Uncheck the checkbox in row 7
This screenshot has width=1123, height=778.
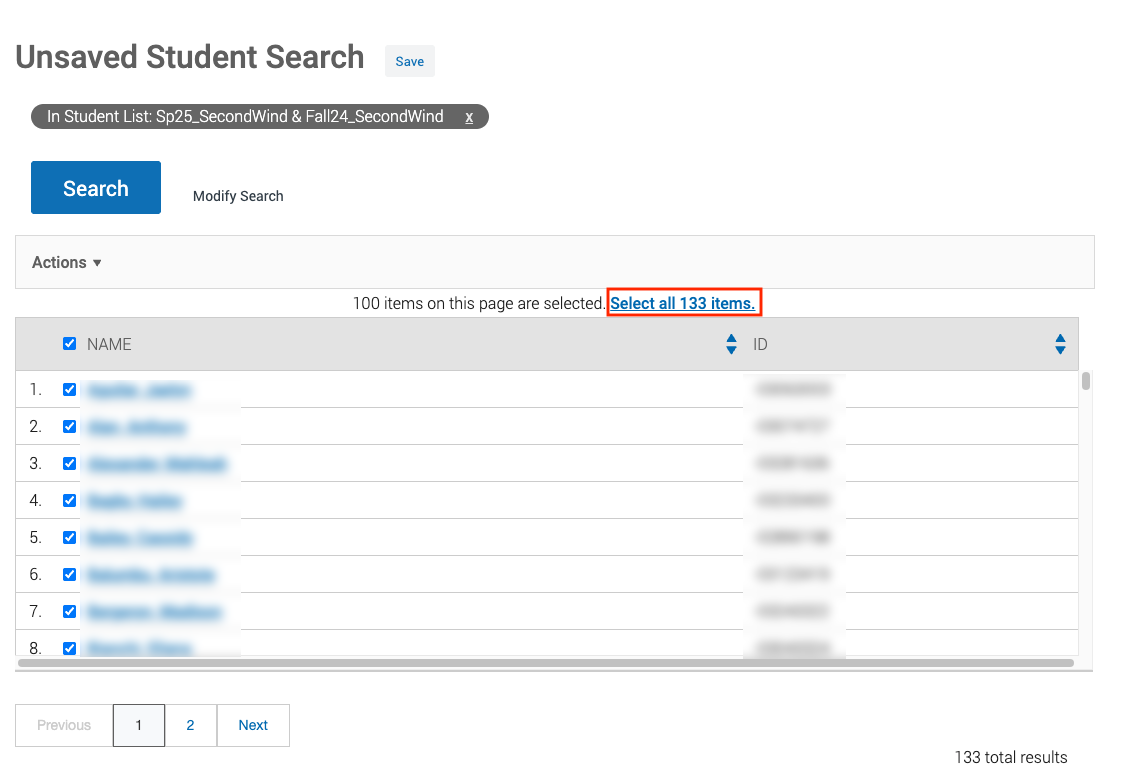[69, 612]
